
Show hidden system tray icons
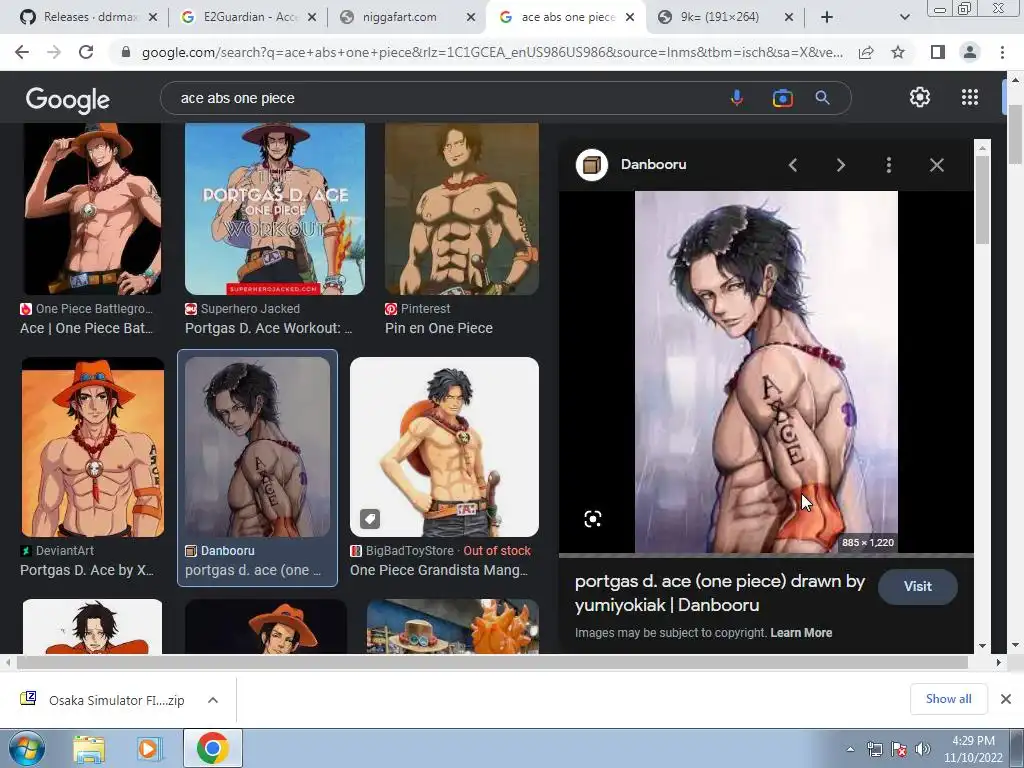(x=850, y=749)
